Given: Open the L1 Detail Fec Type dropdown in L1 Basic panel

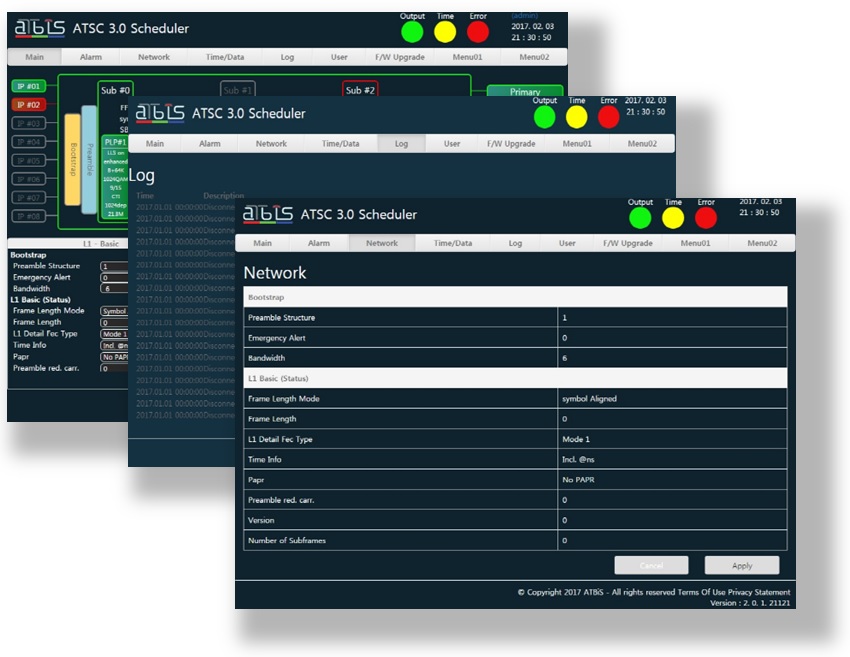Looking at the screenshot, I should click(x=113, y=334).
